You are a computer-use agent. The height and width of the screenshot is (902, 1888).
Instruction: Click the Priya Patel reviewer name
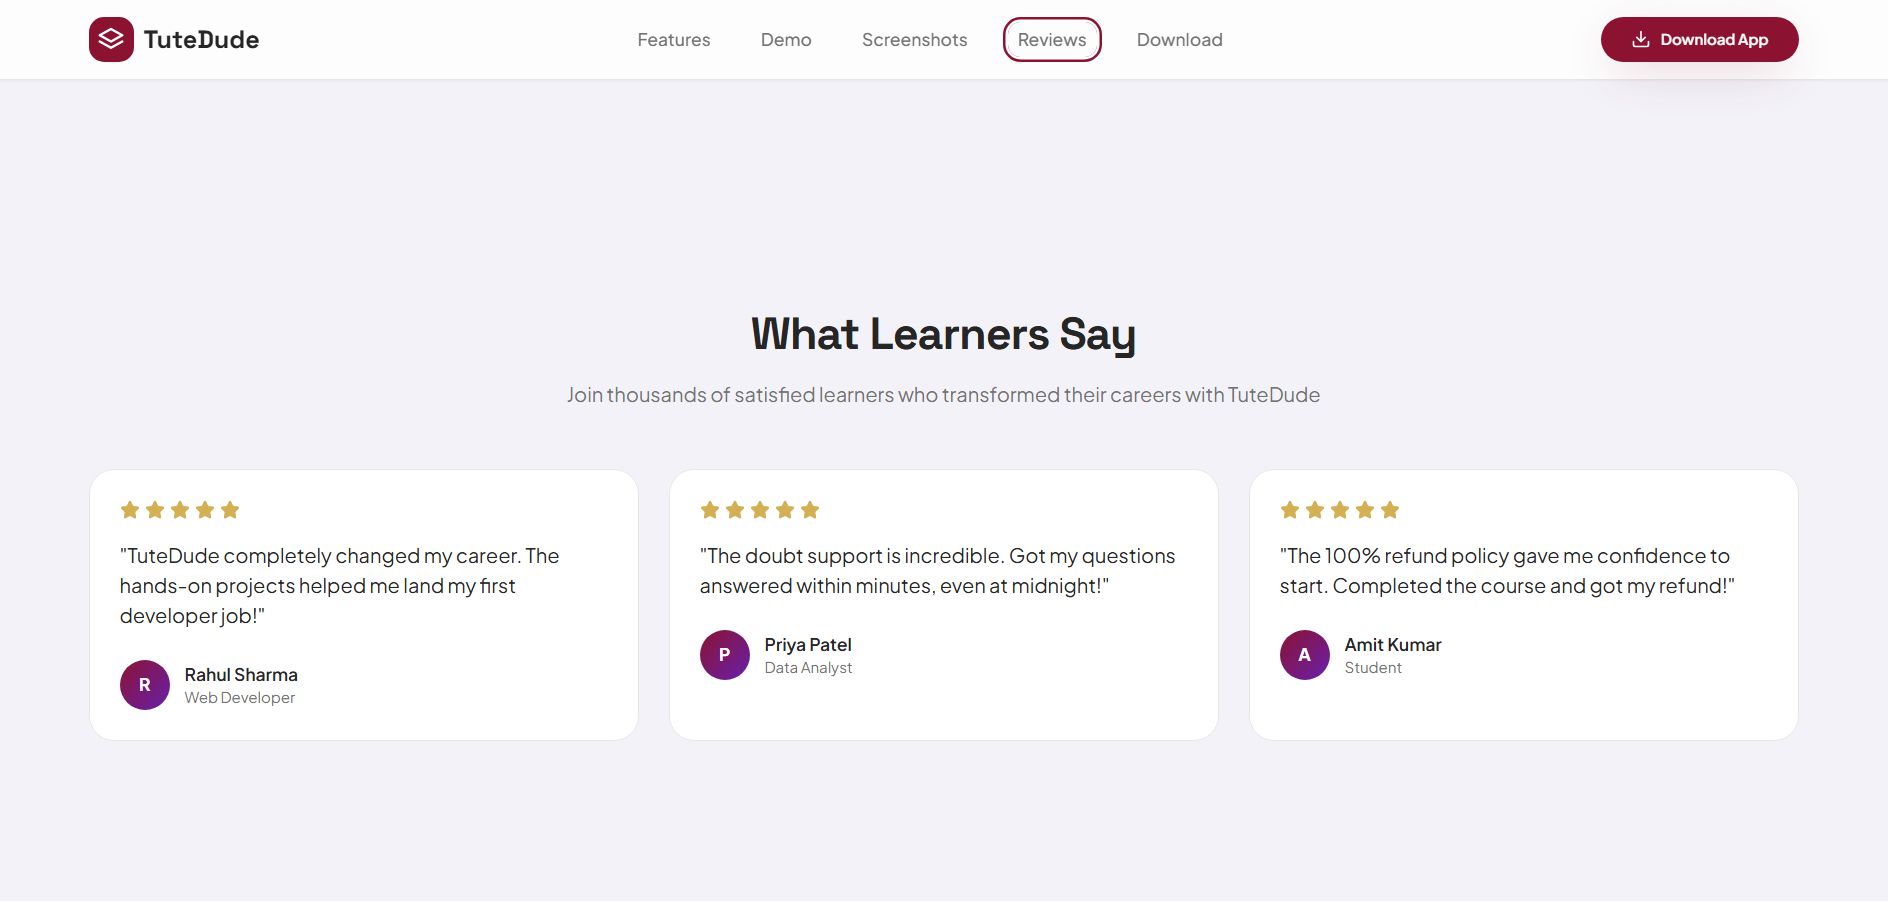(808, 645)
